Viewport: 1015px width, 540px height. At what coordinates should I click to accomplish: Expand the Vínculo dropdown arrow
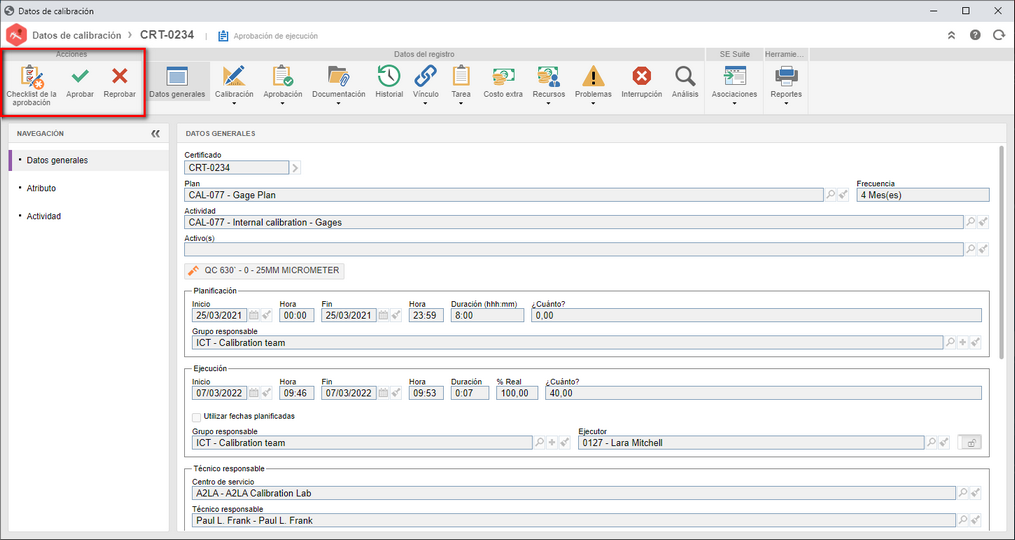point(425,104)
